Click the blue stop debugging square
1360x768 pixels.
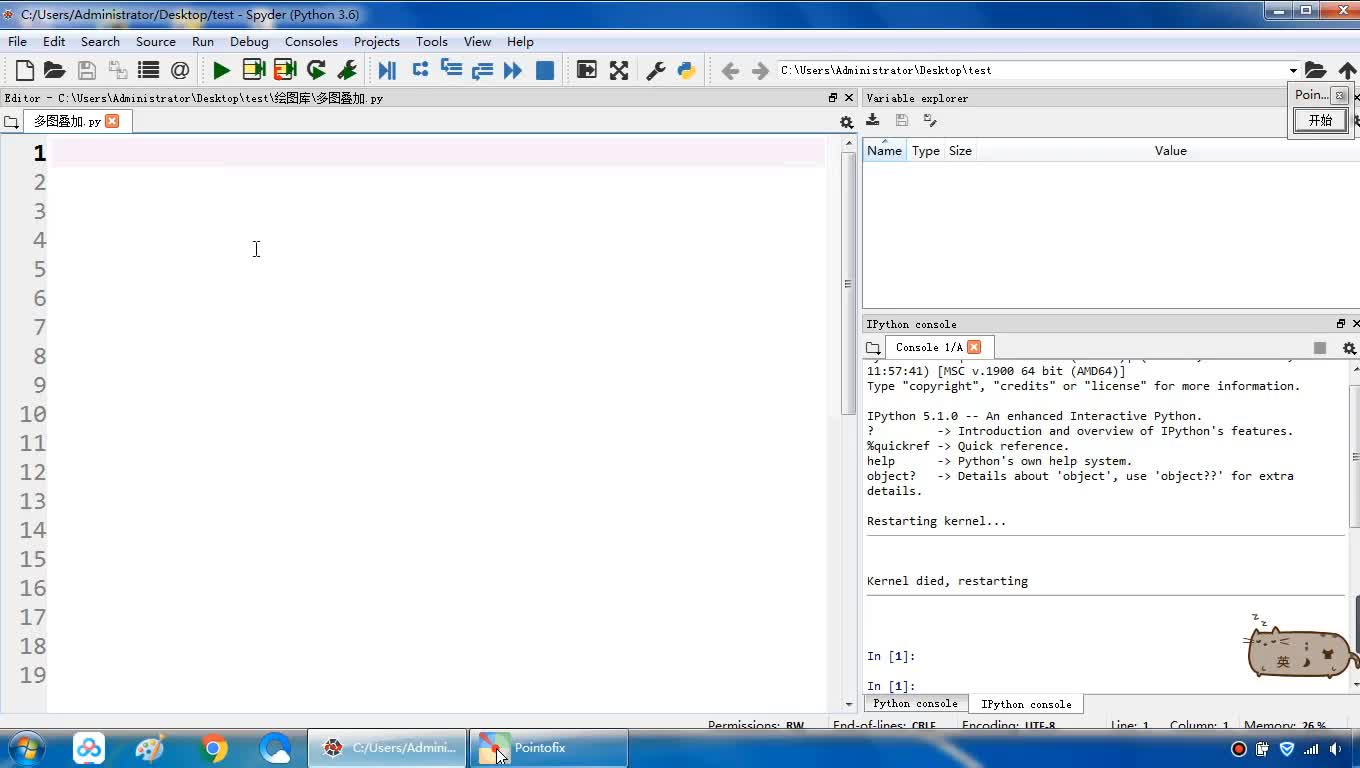point(545,70)
